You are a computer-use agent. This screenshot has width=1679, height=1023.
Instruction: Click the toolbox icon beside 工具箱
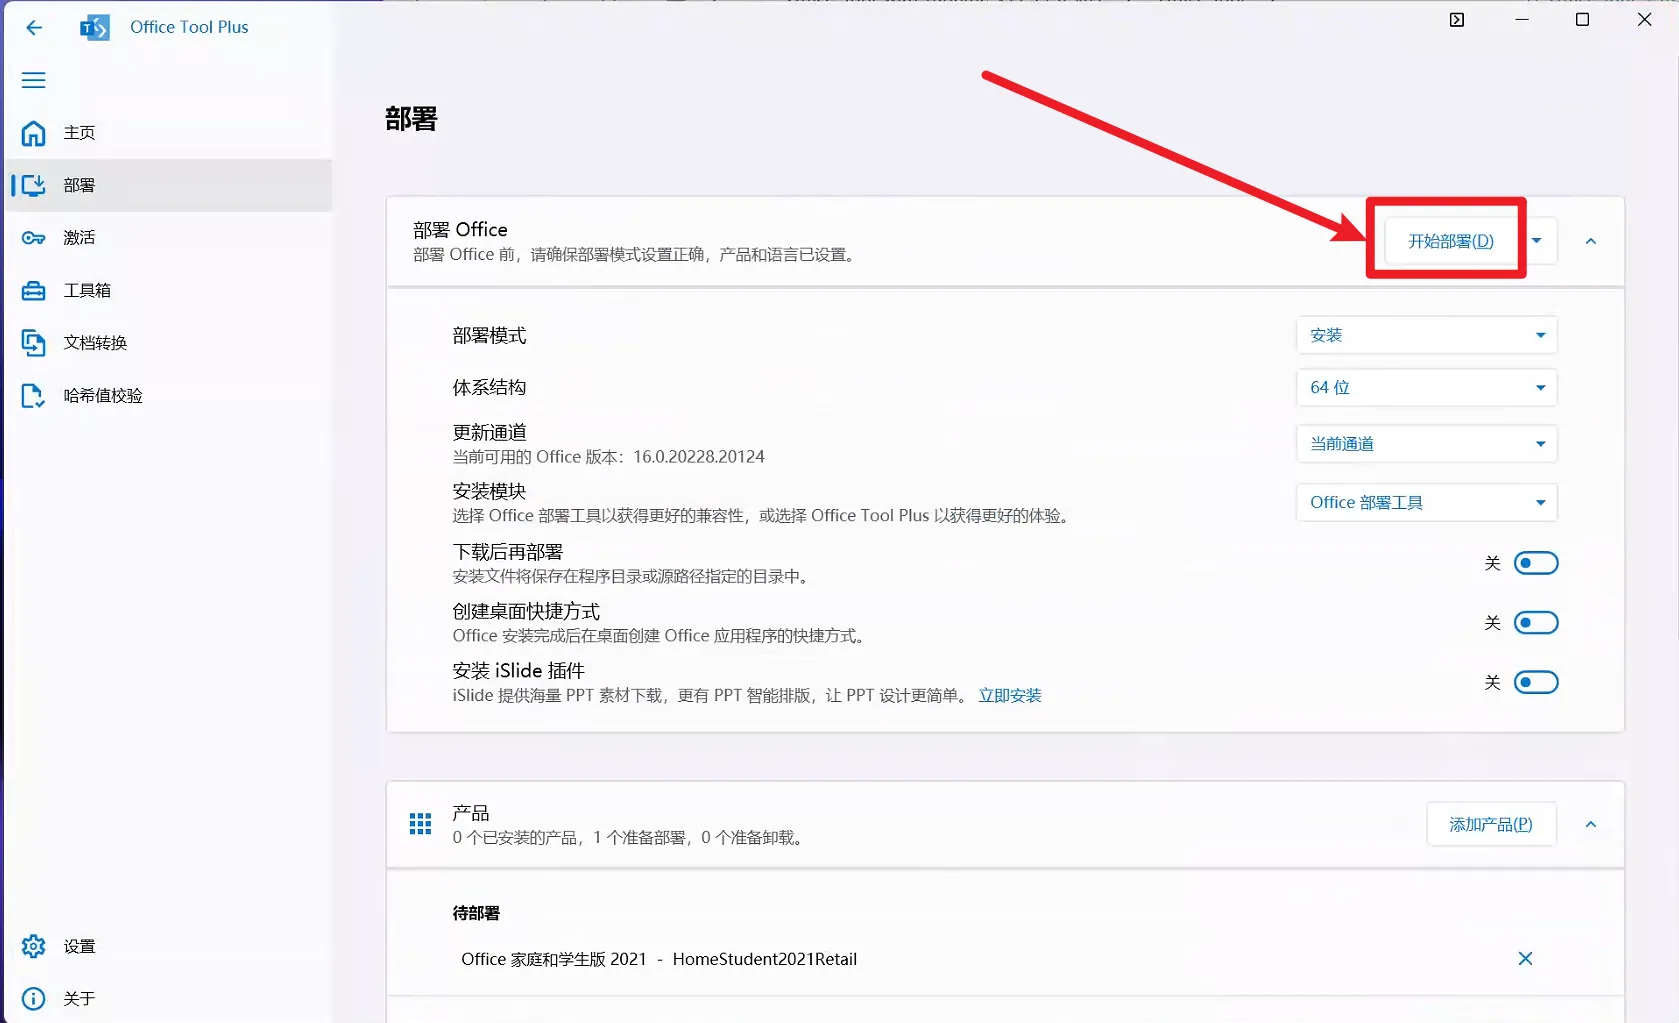[34, 291]
